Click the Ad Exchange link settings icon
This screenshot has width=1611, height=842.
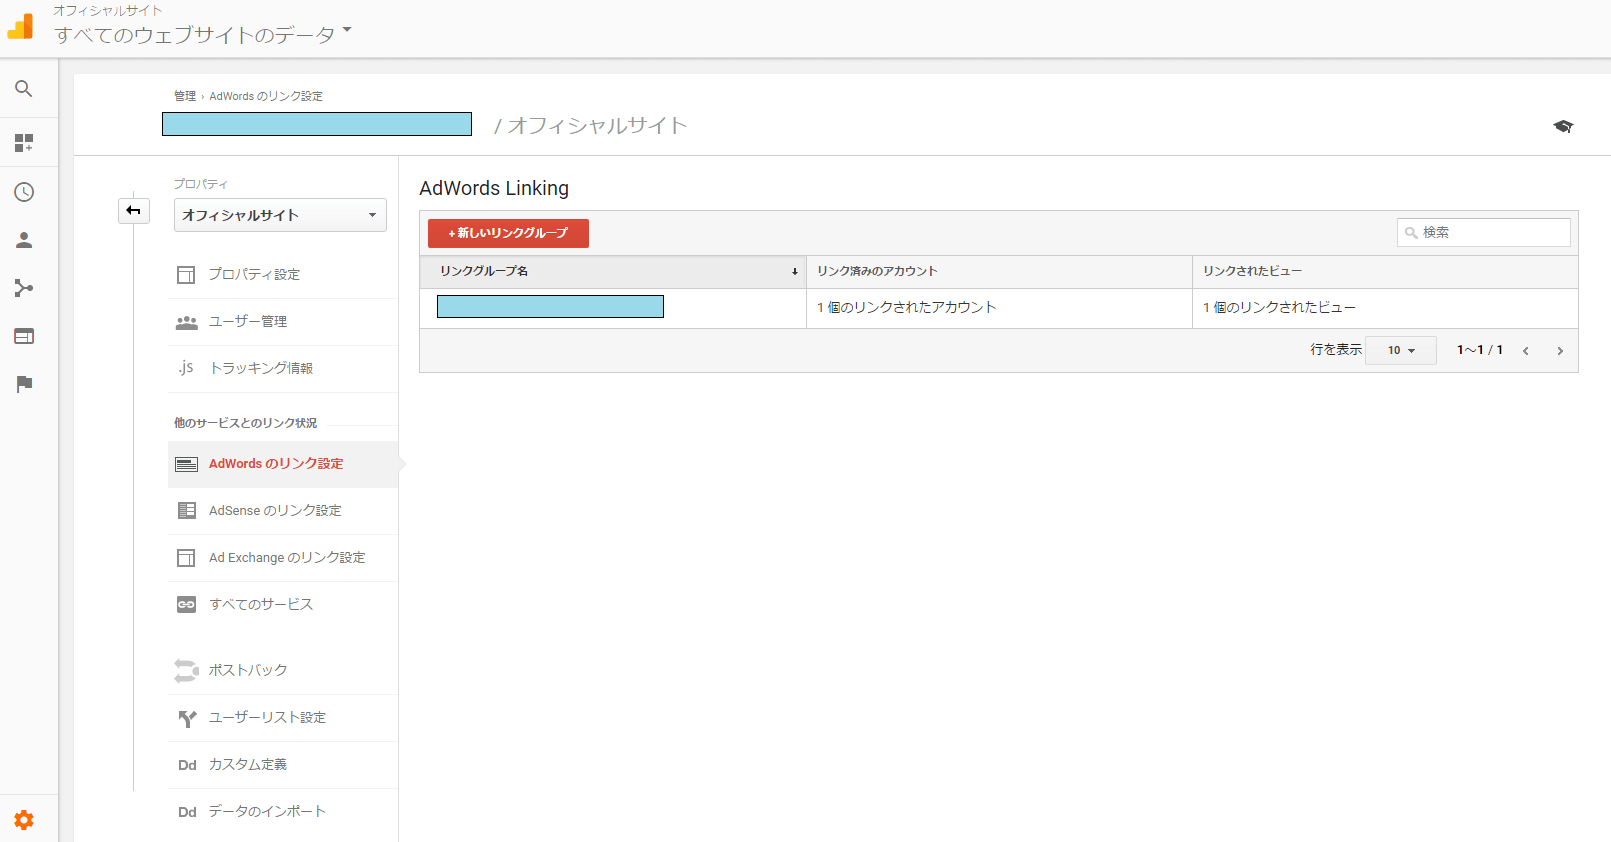tap(186, 558)
